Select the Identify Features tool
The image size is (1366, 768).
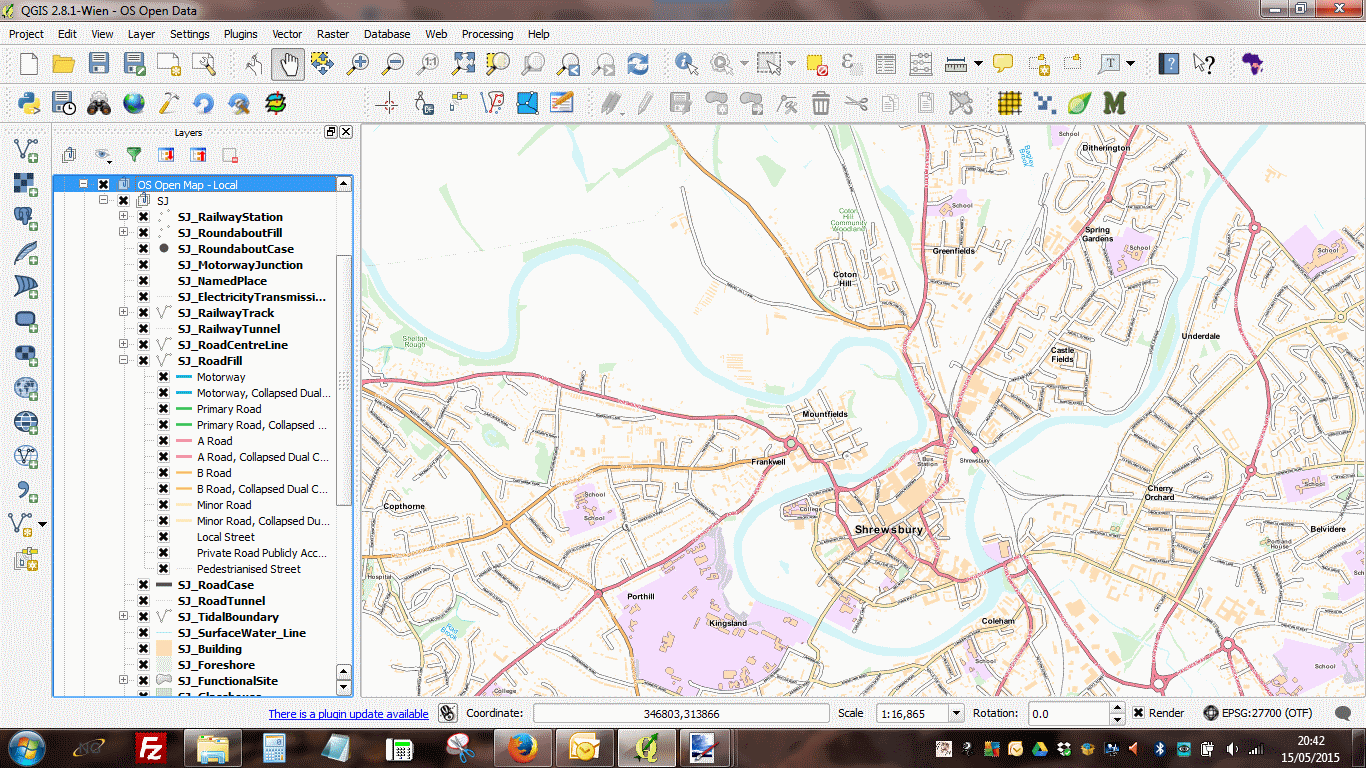pyautogui.click(x=686, y=64)
